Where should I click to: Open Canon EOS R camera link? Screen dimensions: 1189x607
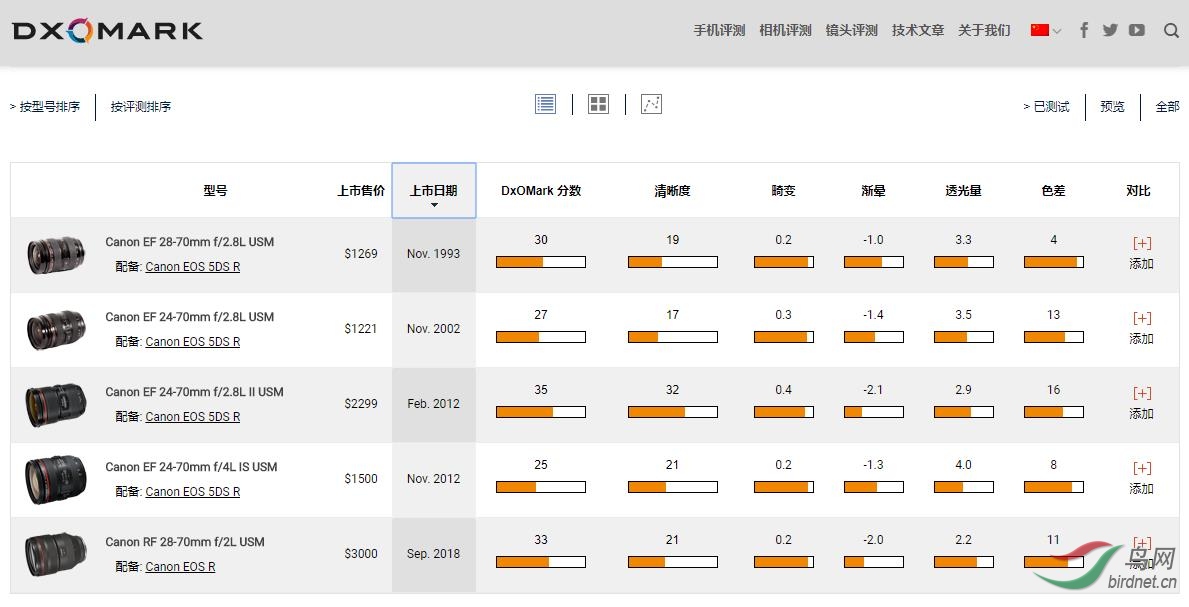tap(180, 567)
